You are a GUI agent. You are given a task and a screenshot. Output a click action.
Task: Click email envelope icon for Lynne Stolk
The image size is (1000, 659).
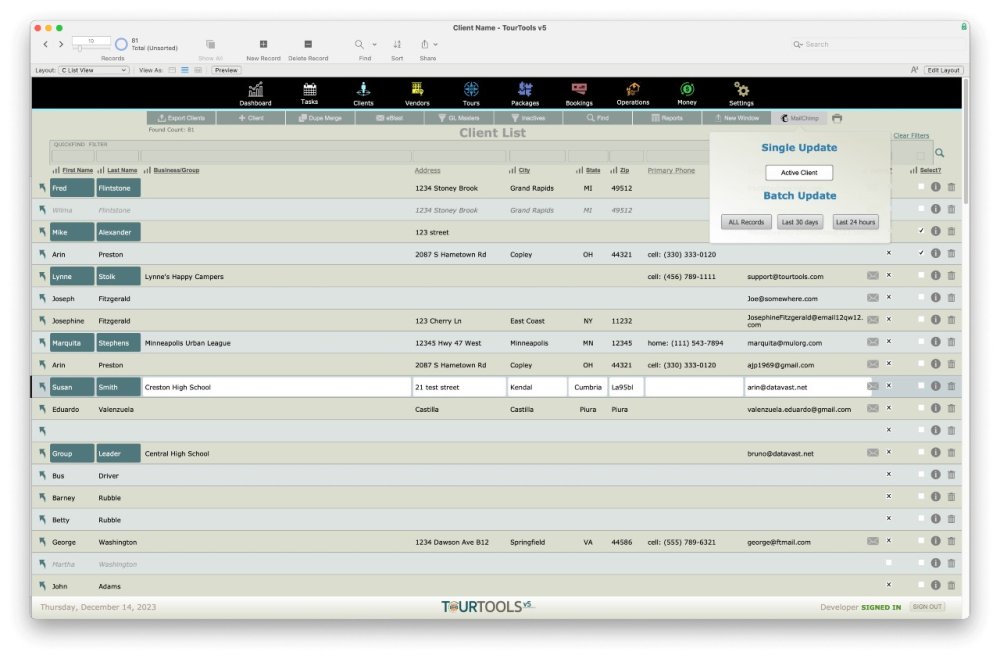click(x=872, y=276)
